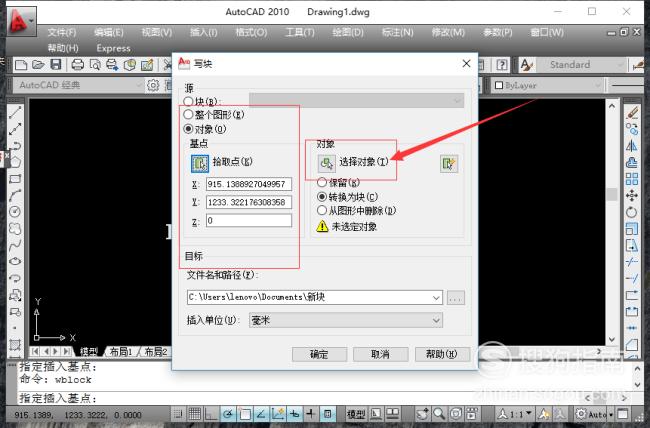The image size is (650, 428).
Task: Toggle Ortho Mode in status bar
Action: tap(211, 413)
